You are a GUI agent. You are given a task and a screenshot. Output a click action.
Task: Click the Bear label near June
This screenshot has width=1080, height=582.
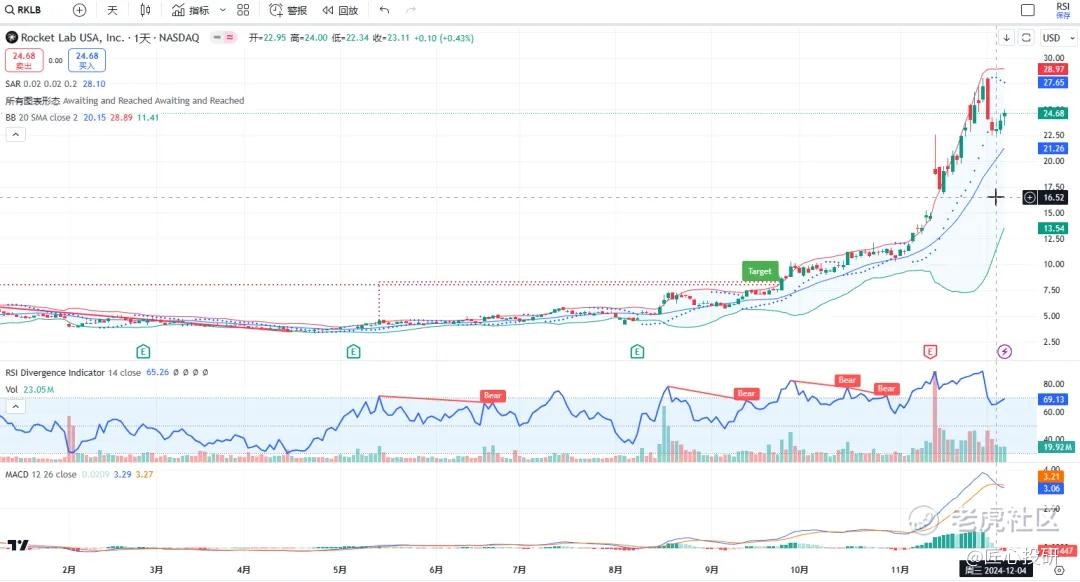[x=492, y=395]
